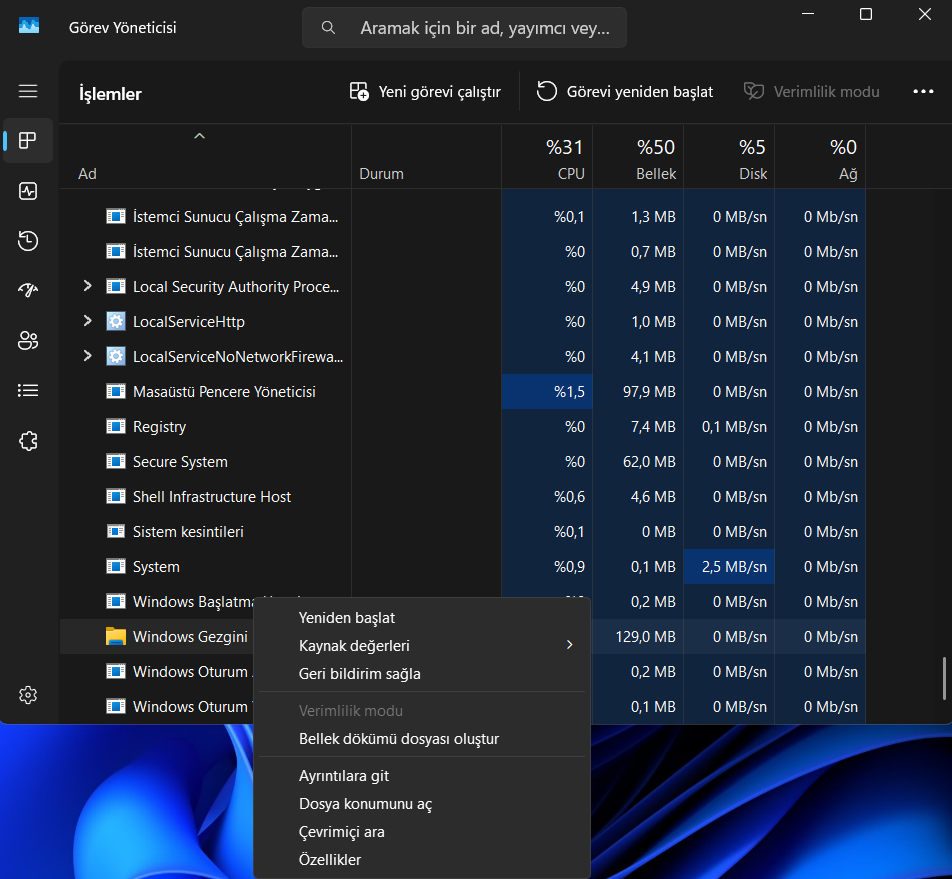Open the Startup apps sidebar icon
The image size is (952, 879).
tap(28, 290)
